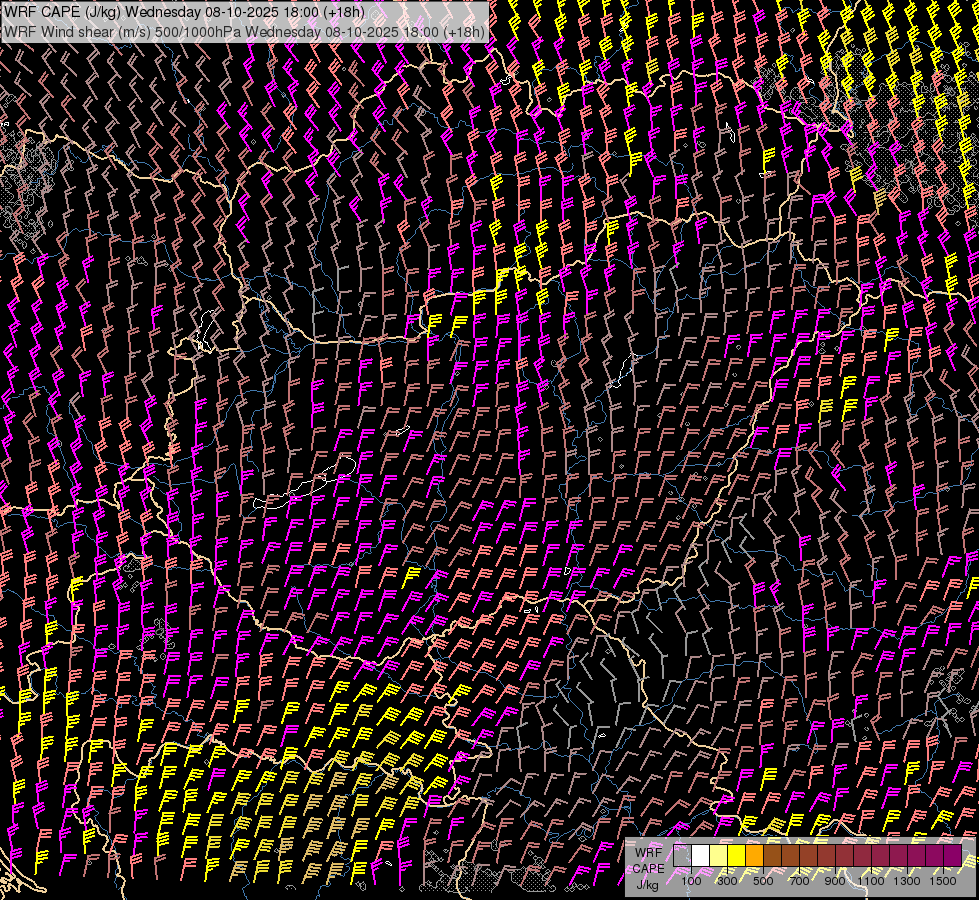The image size is (979, 900).
Task: Click the white swatch in the CAPE legend
Action: tap(700, 856)
